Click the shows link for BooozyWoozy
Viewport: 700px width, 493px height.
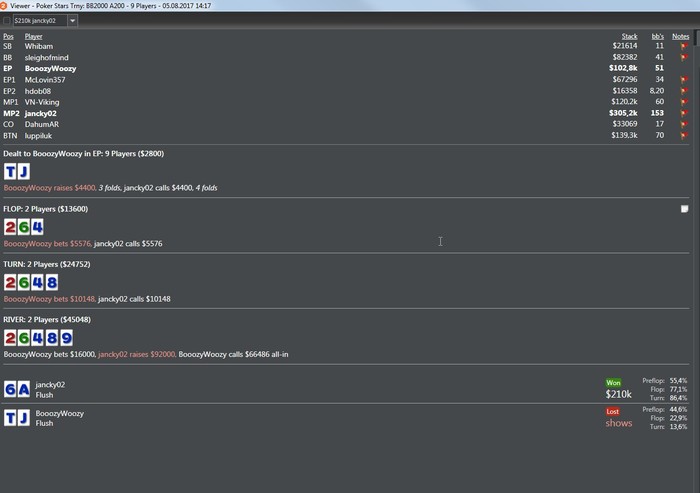tap(619, 423)
